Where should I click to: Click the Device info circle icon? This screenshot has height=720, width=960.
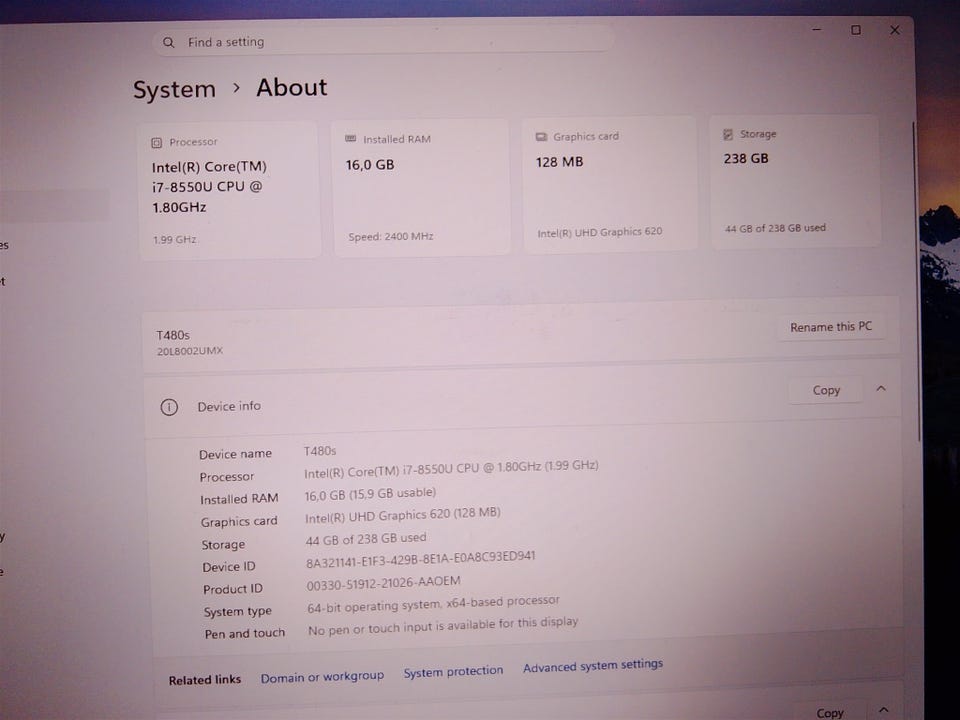[x=169, y=407]
